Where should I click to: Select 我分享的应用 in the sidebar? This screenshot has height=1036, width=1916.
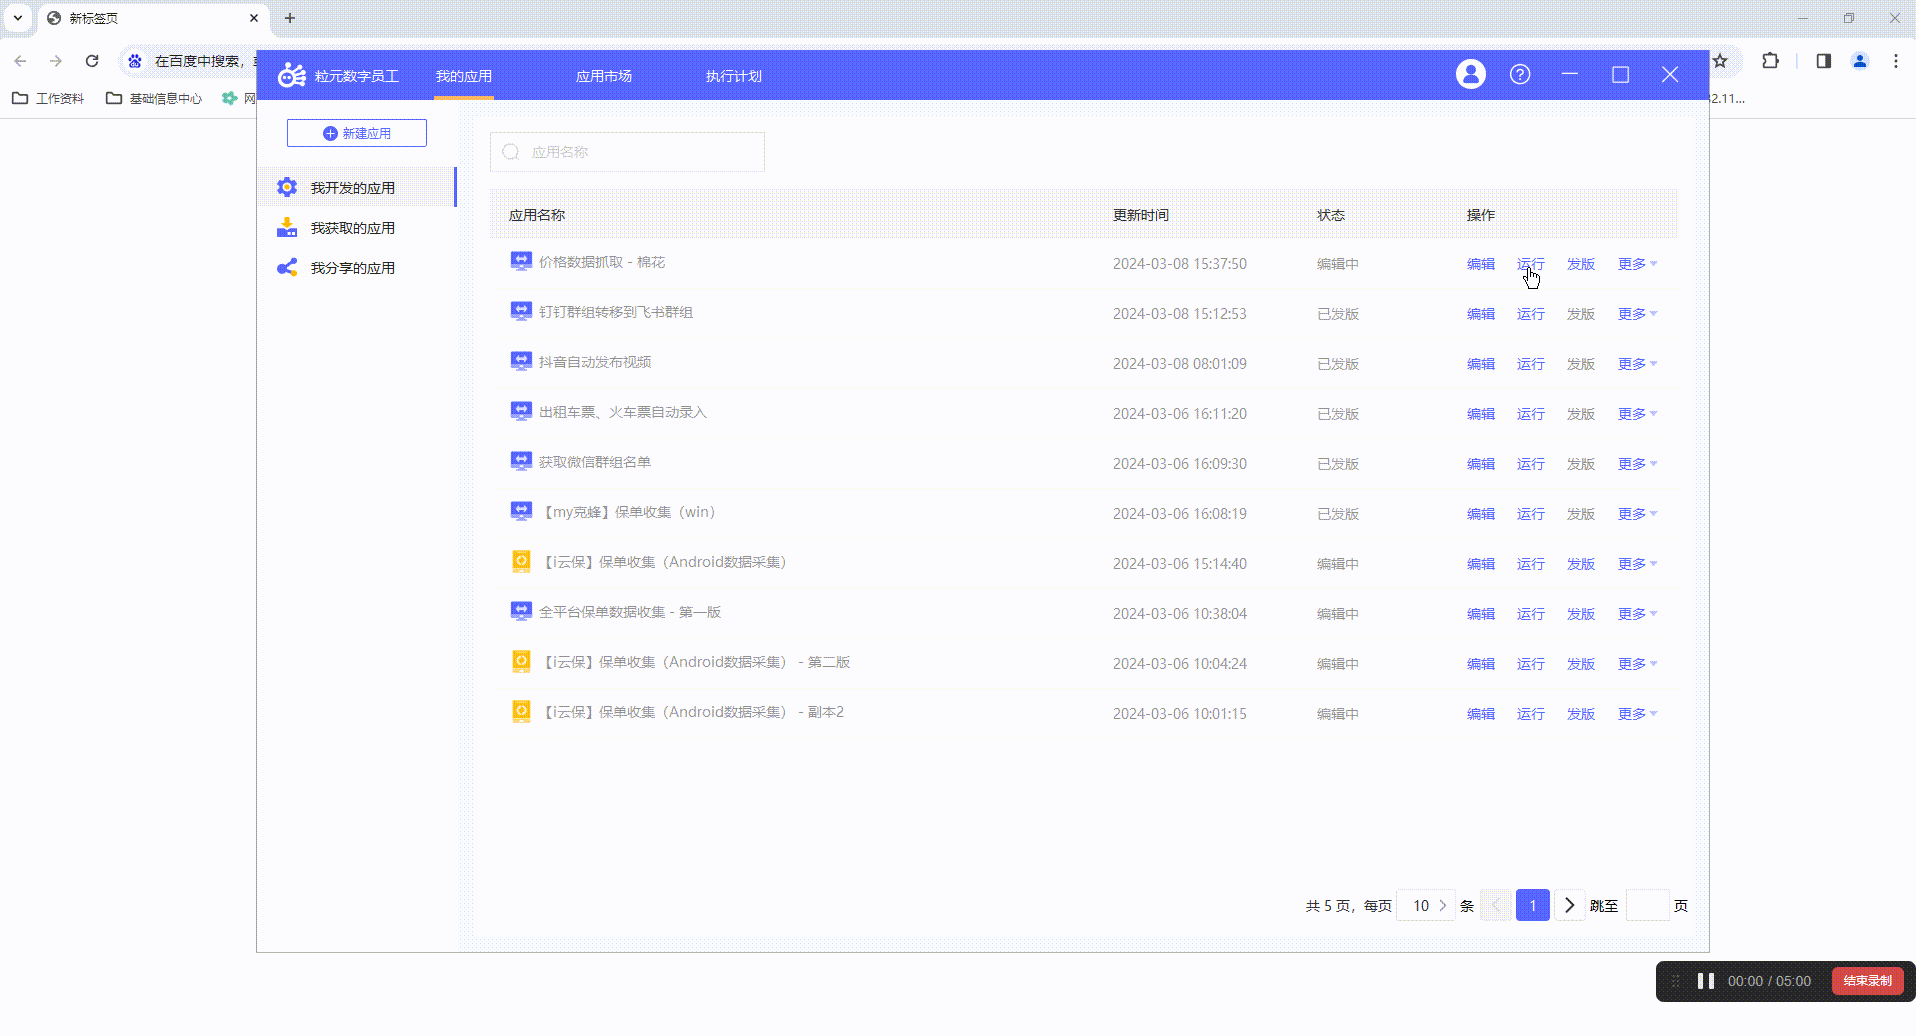pyautogui.click(x=357, y=268)
